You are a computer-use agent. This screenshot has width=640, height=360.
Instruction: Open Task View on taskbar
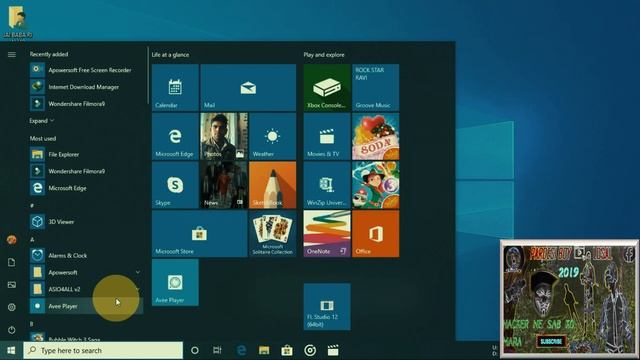(x=217, y=350)
